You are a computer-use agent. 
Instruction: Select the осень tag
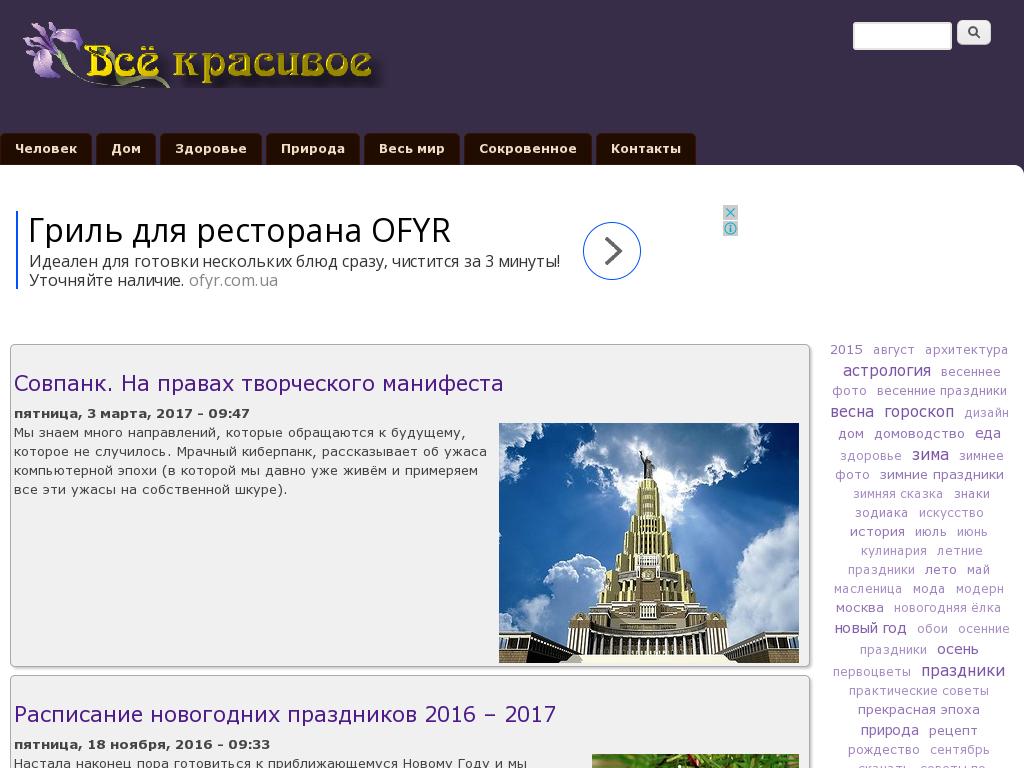(x=957, y=650)
